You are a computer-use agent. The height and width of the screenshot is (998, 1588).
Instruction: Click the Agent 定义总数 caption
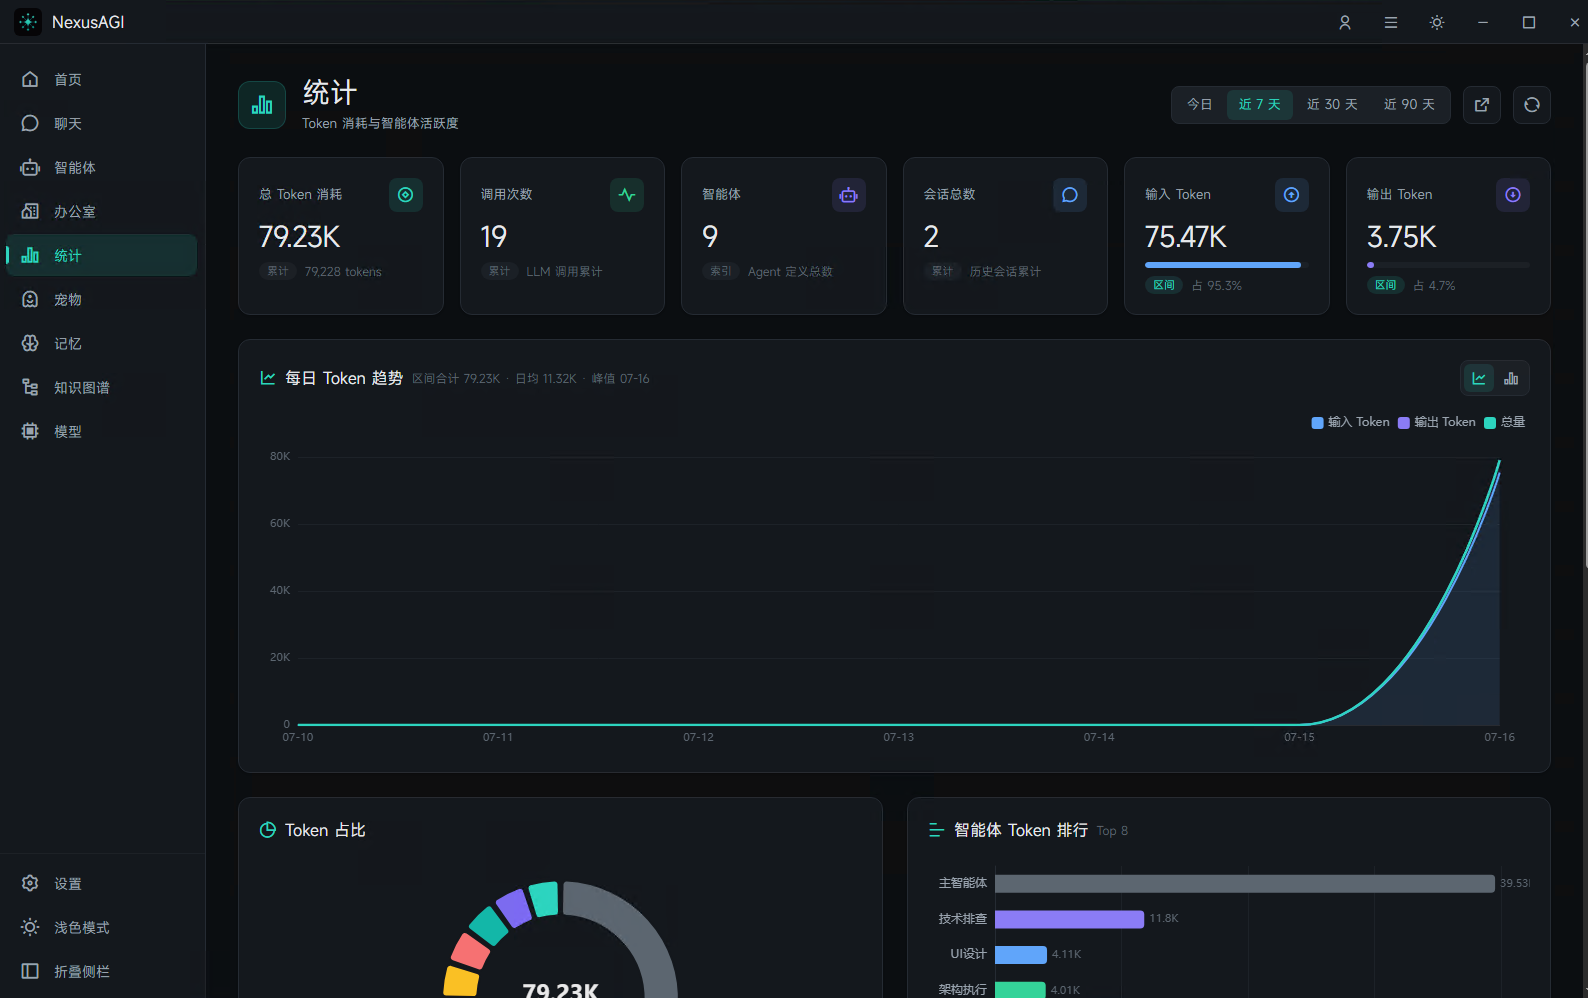[790, 272]
